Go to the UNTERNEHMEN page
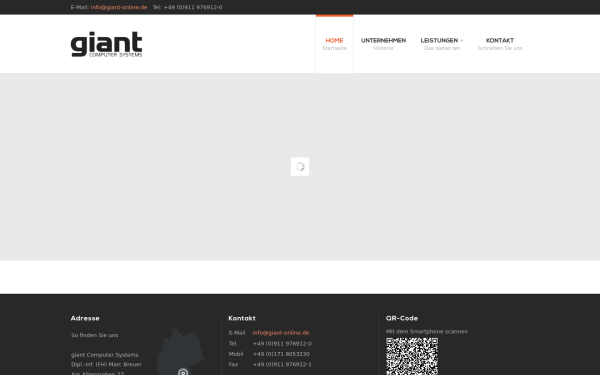Image resolution: width=600 pixels, height=375 pixels. pyautogui.click(x=383, y=44)
